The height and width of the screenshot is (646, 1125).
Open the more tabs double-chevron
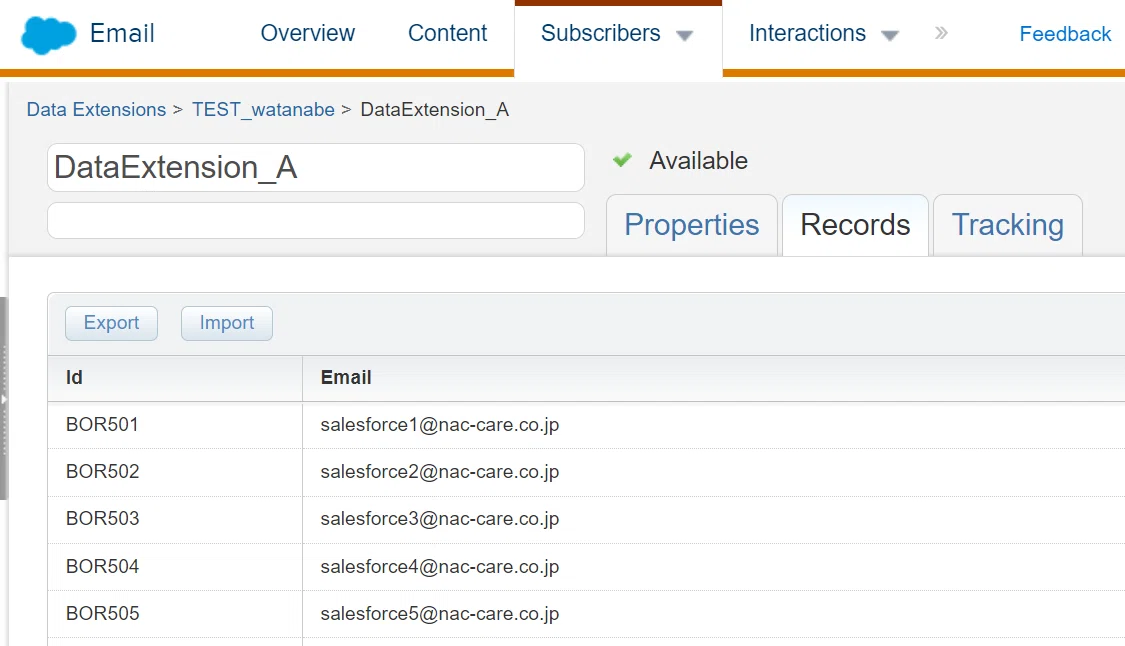[x=941, y=33]
